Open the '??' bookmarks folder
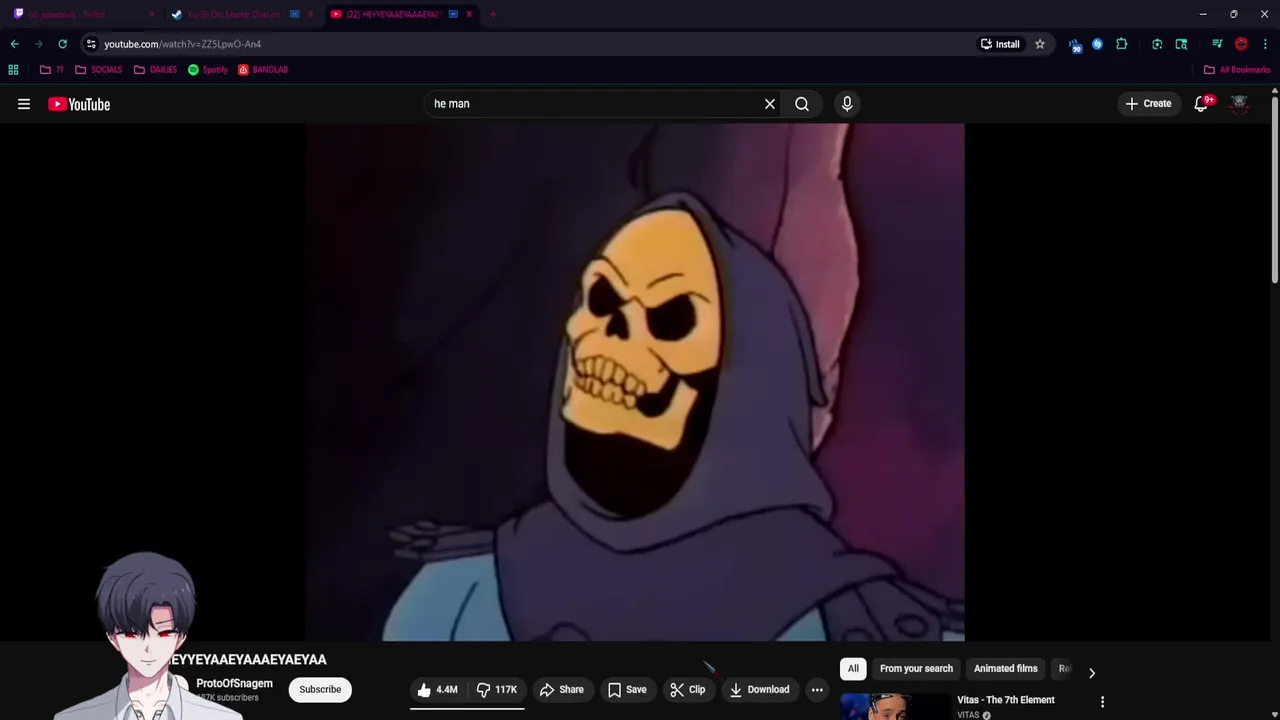 pyautogui.click(x=51, y=70)
